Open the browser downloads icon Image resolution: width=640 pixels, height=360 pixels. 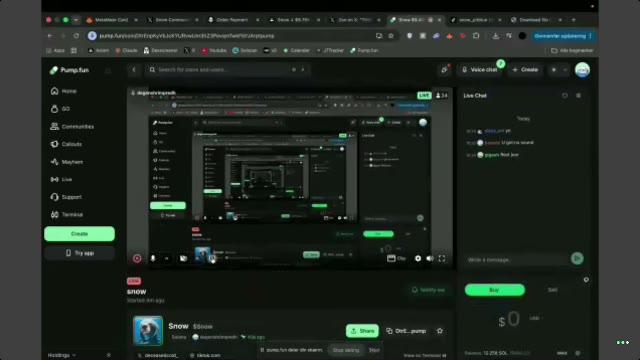pyautogui.click(x=496, y=36)
